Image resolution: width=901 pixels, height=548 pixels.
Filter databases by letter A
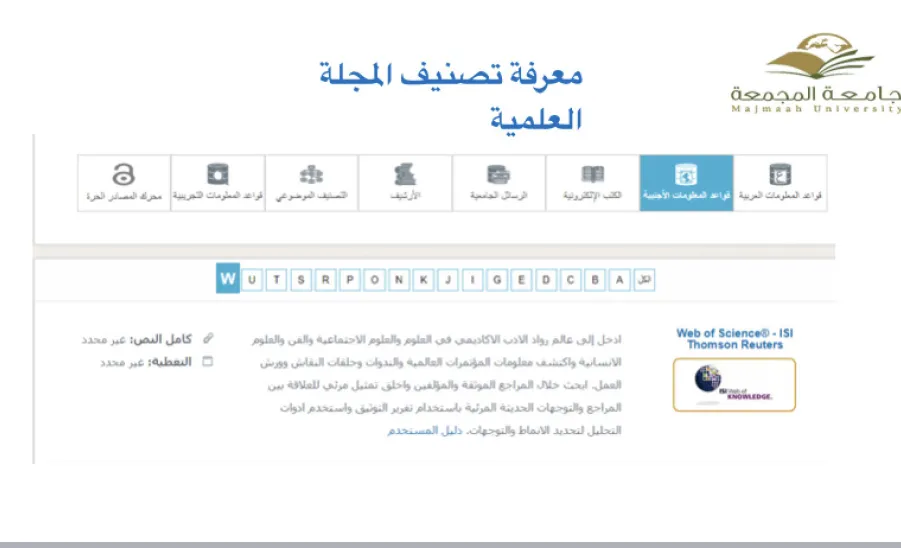click(x=619, y=280)
